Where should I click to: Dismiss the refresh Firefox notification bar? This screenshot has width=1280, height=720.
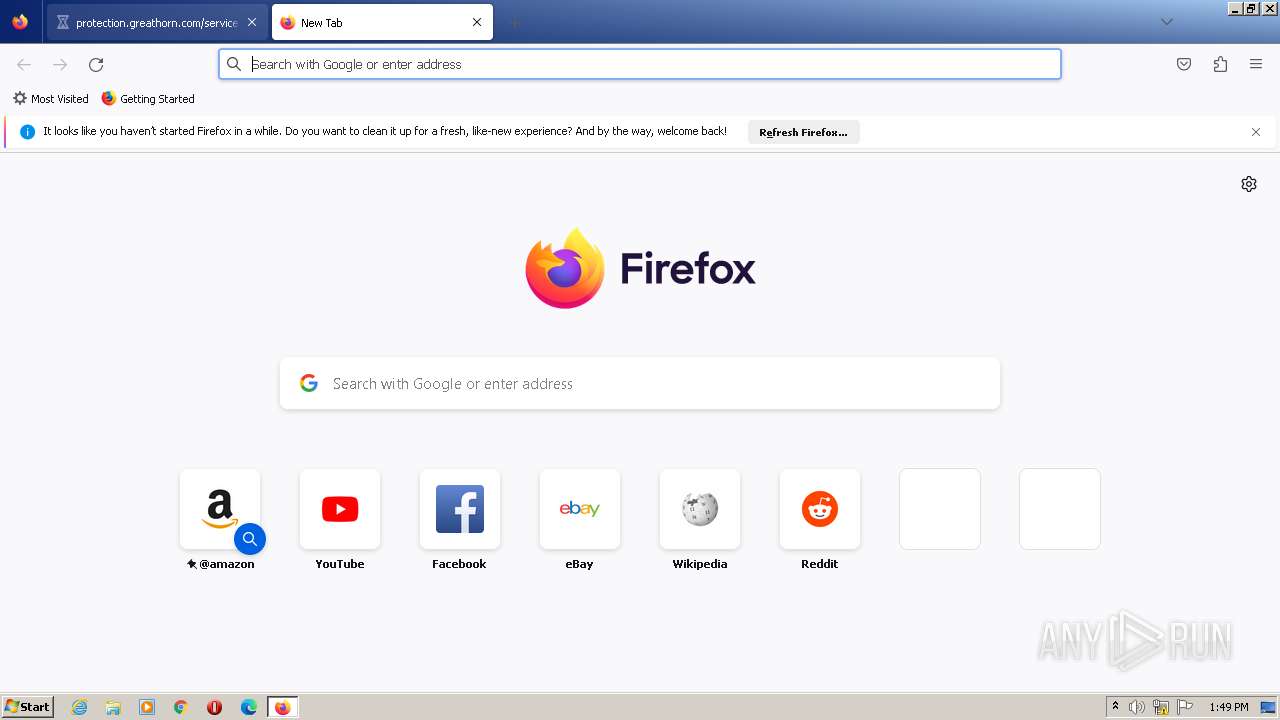(1256, 132)
